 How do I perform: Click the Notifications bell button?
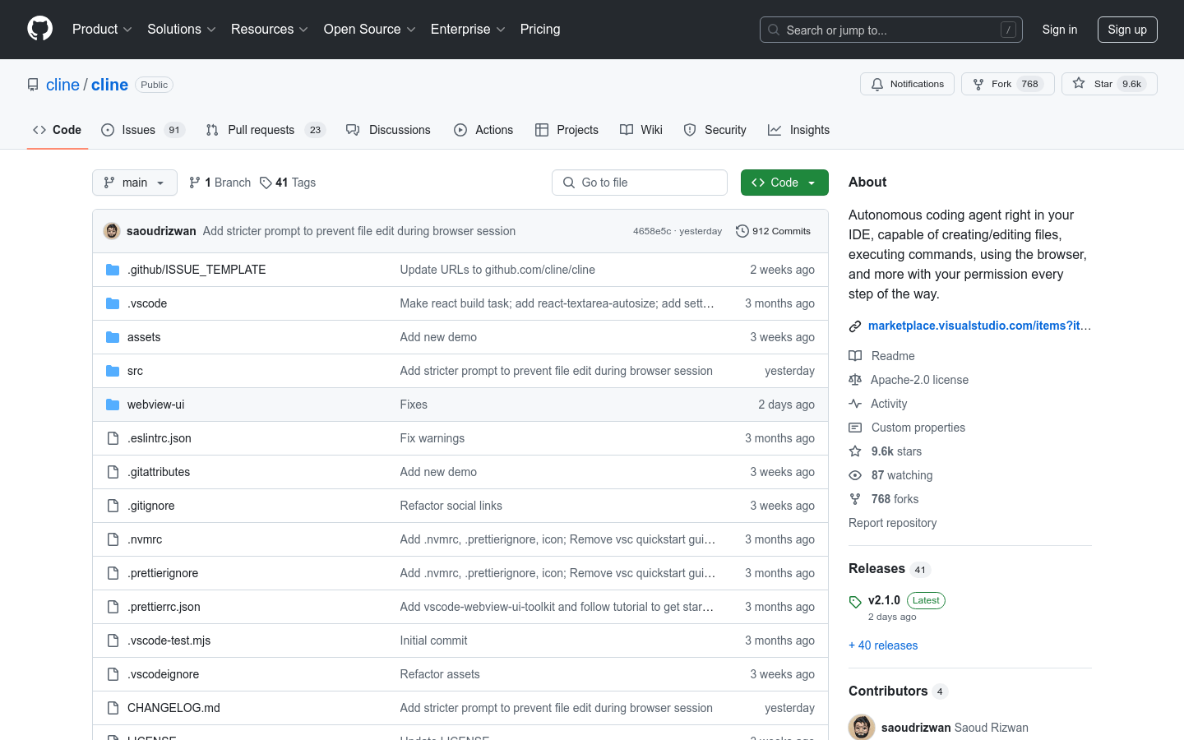point(907,84)
